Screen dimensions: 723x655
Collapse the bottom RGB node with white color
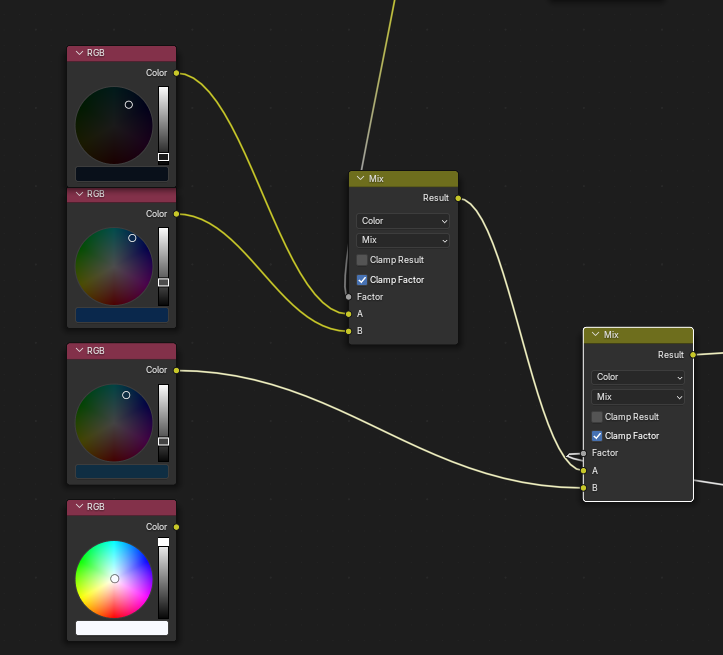click(79, 507)
